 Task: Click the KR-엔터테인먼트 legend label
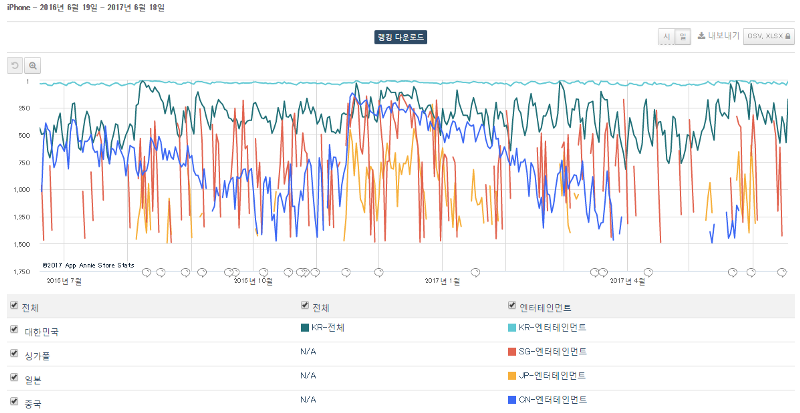tap(552, 328)
